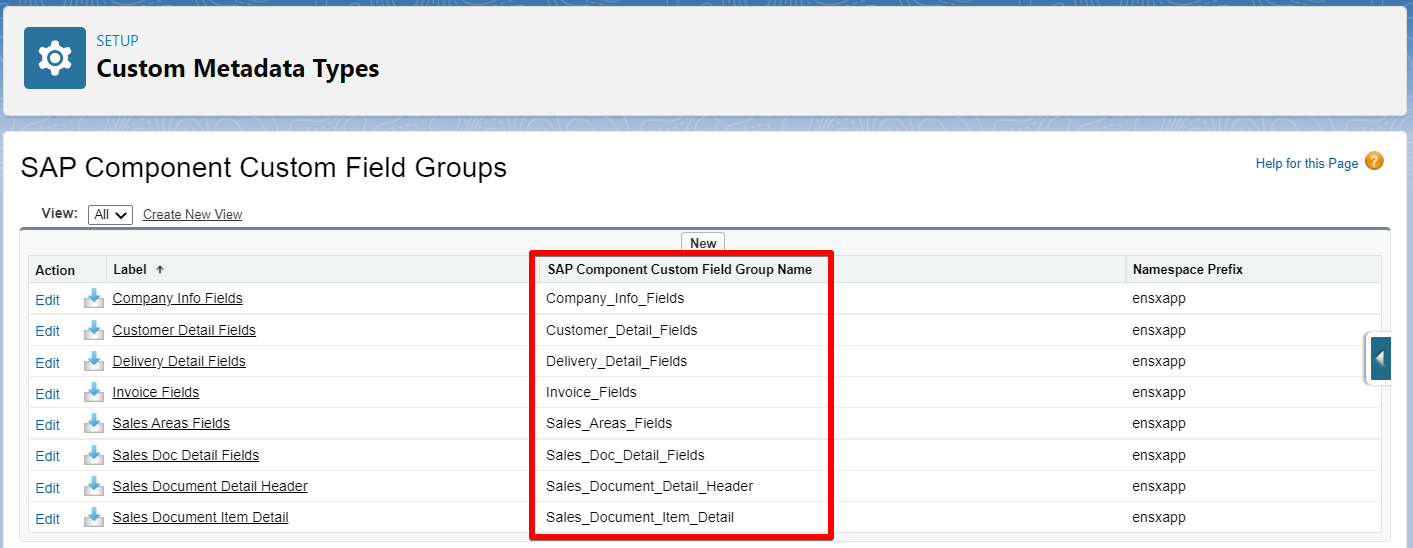Open the Invoice Fields label link
Screen dimensions: 1413x548
[x=155, y=392]
